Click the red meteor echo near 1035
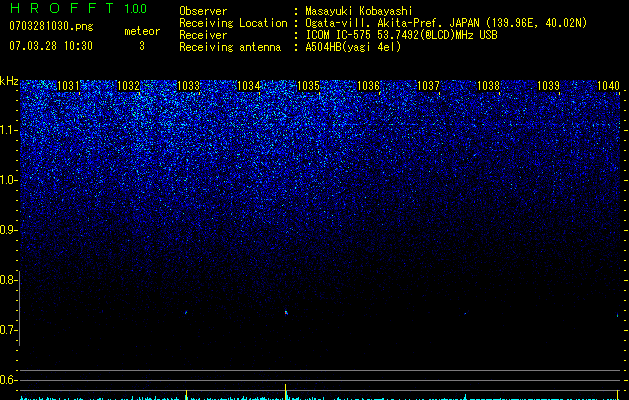This screenshot has width=629, height=400. pos(286,313)
